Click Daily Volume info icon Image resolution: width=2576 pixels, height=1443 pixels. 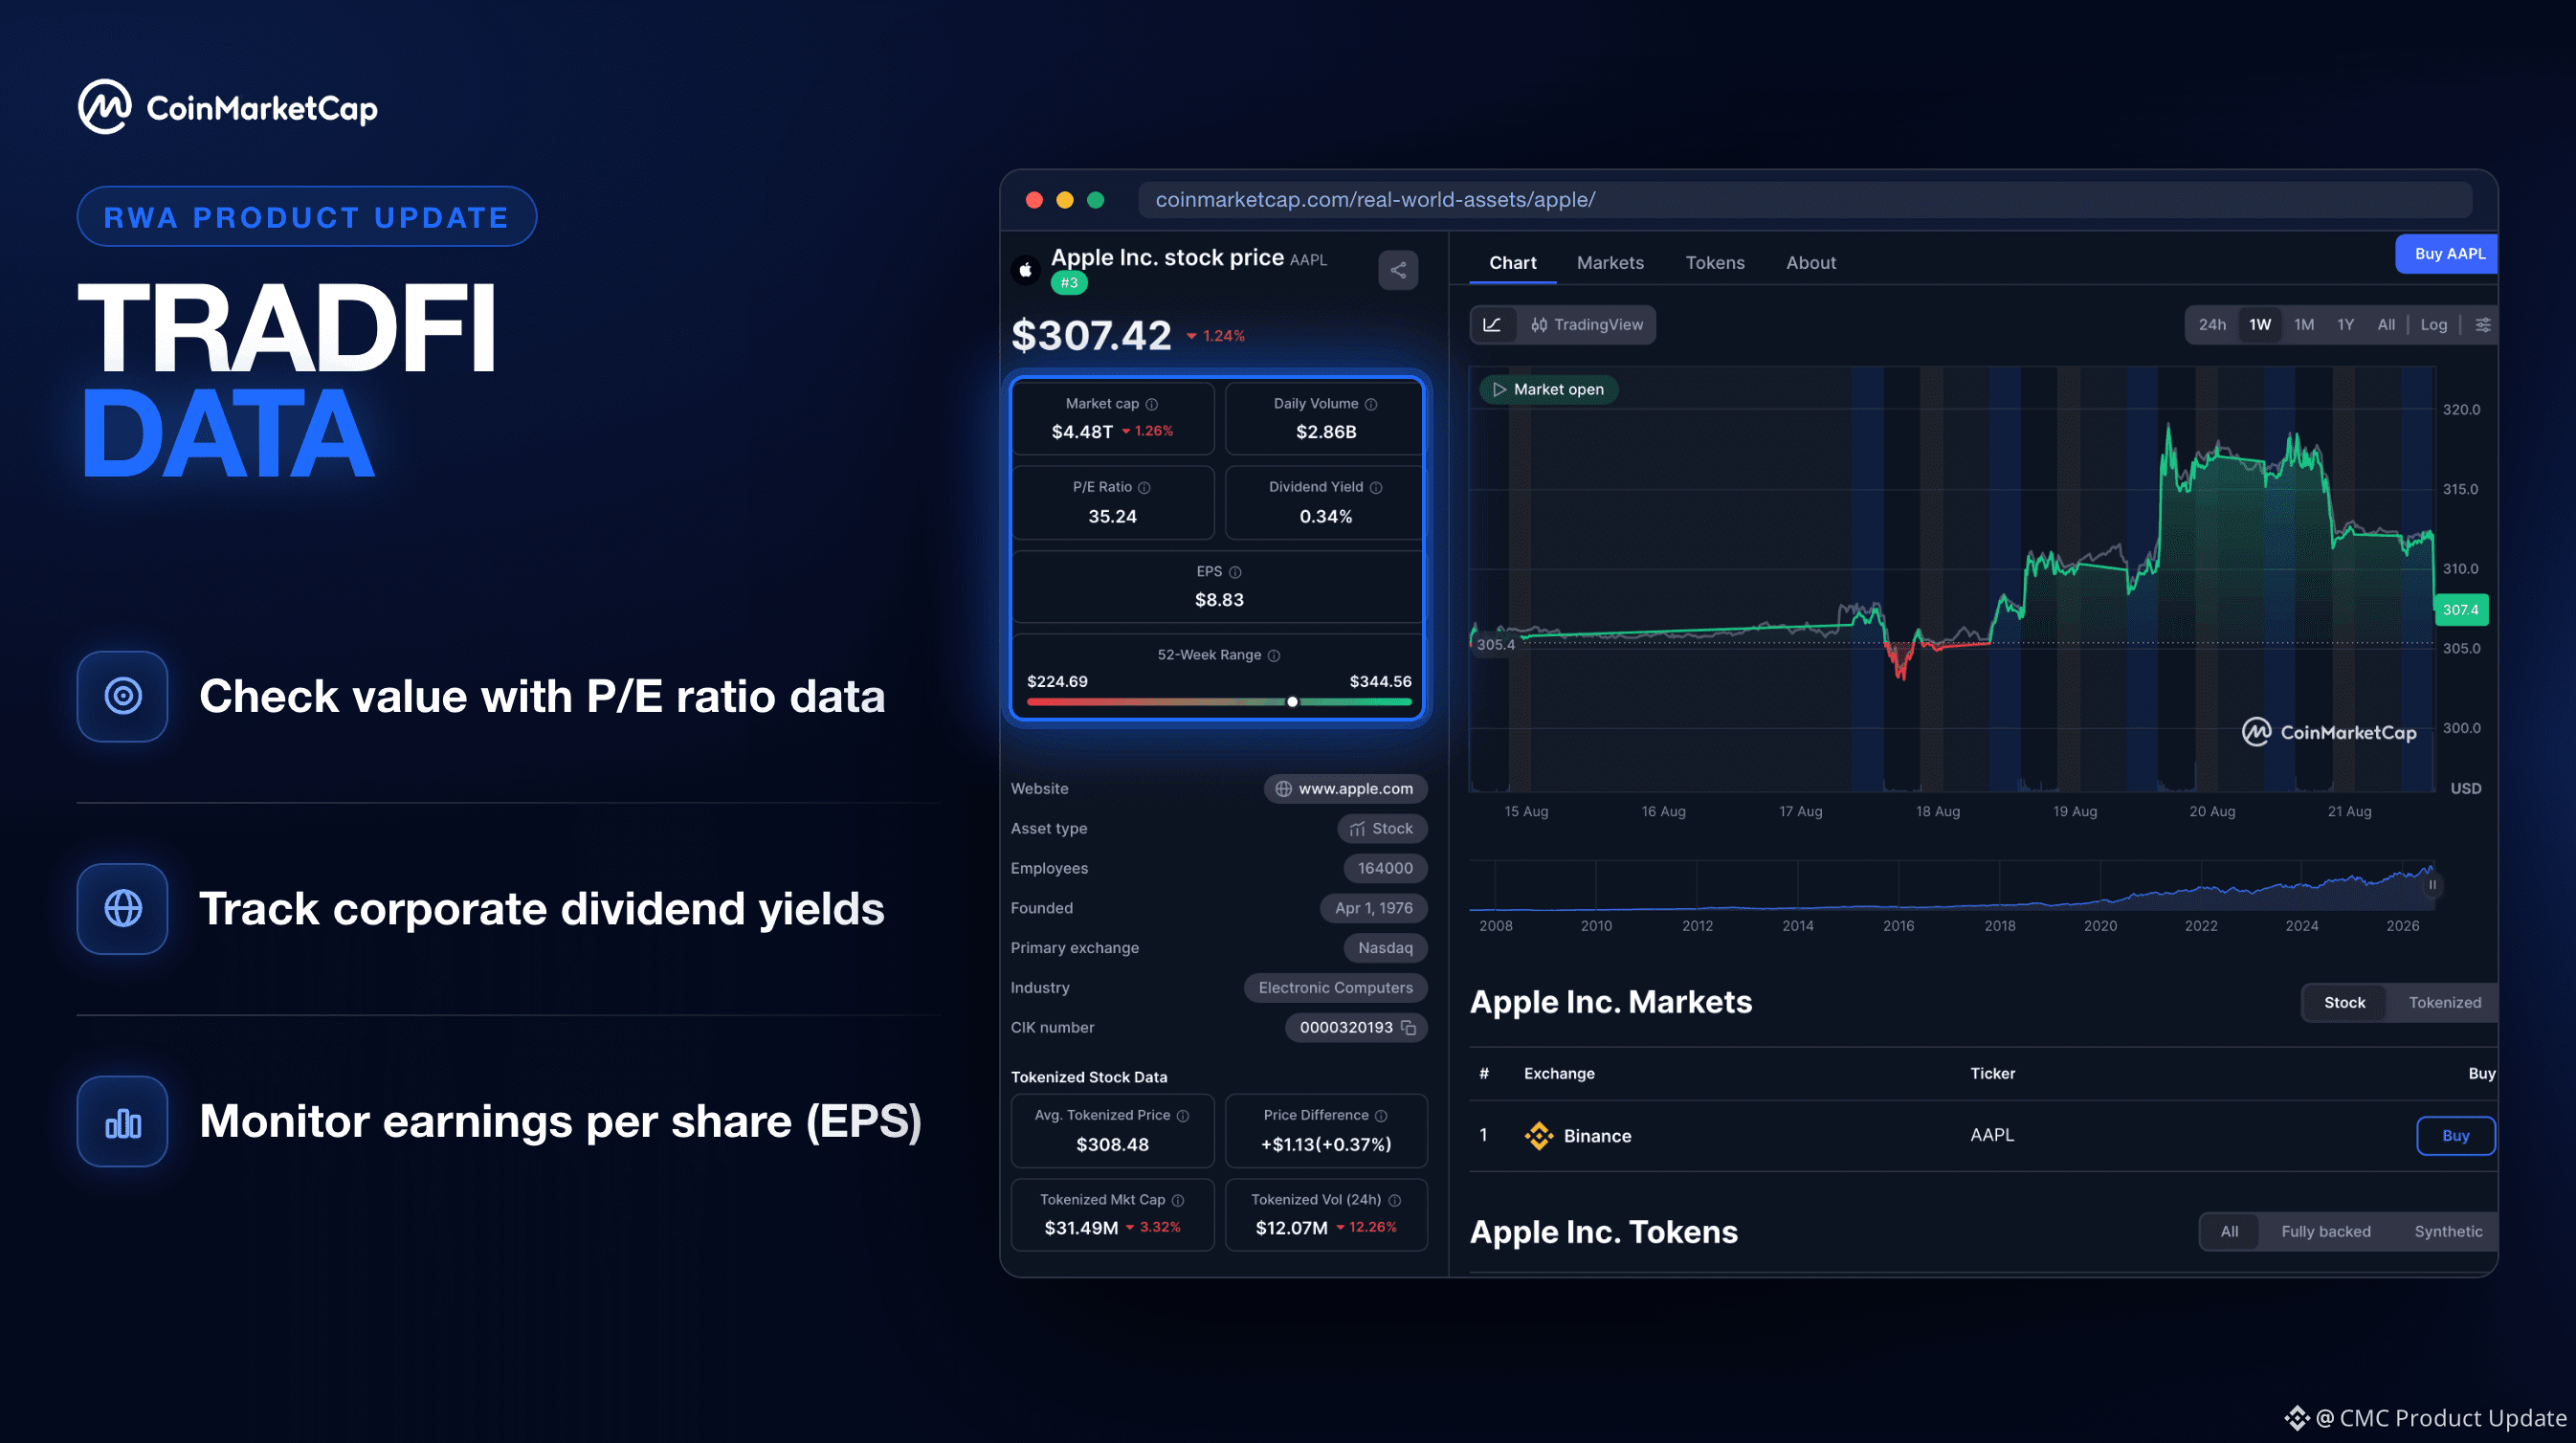pyautogui.click(x=1371, y=404)
